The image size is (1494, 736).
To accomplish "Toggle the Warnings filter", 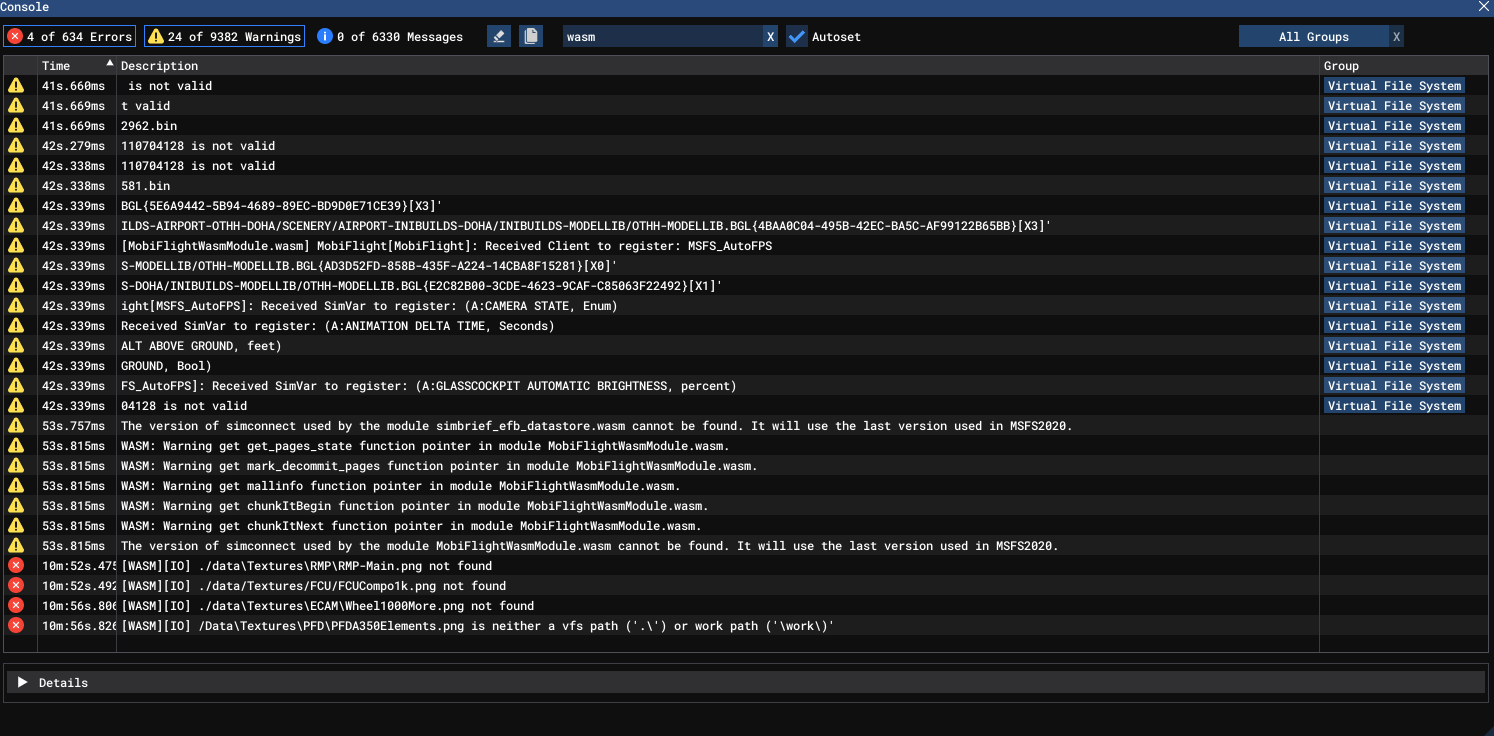I will (224, 37).
